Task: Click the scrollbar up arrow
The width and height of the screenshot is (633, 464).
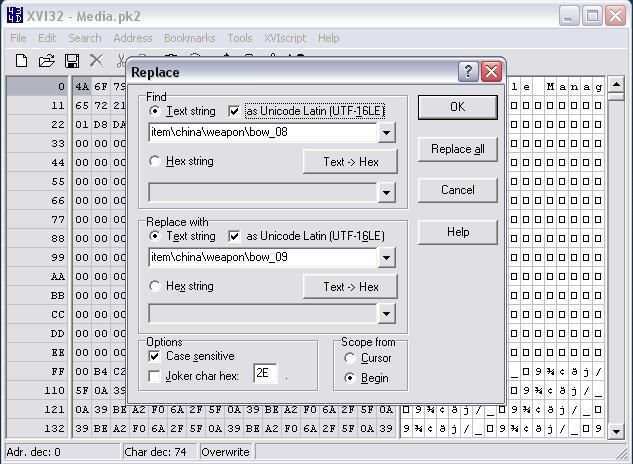Action: click(x=616, y=84)
